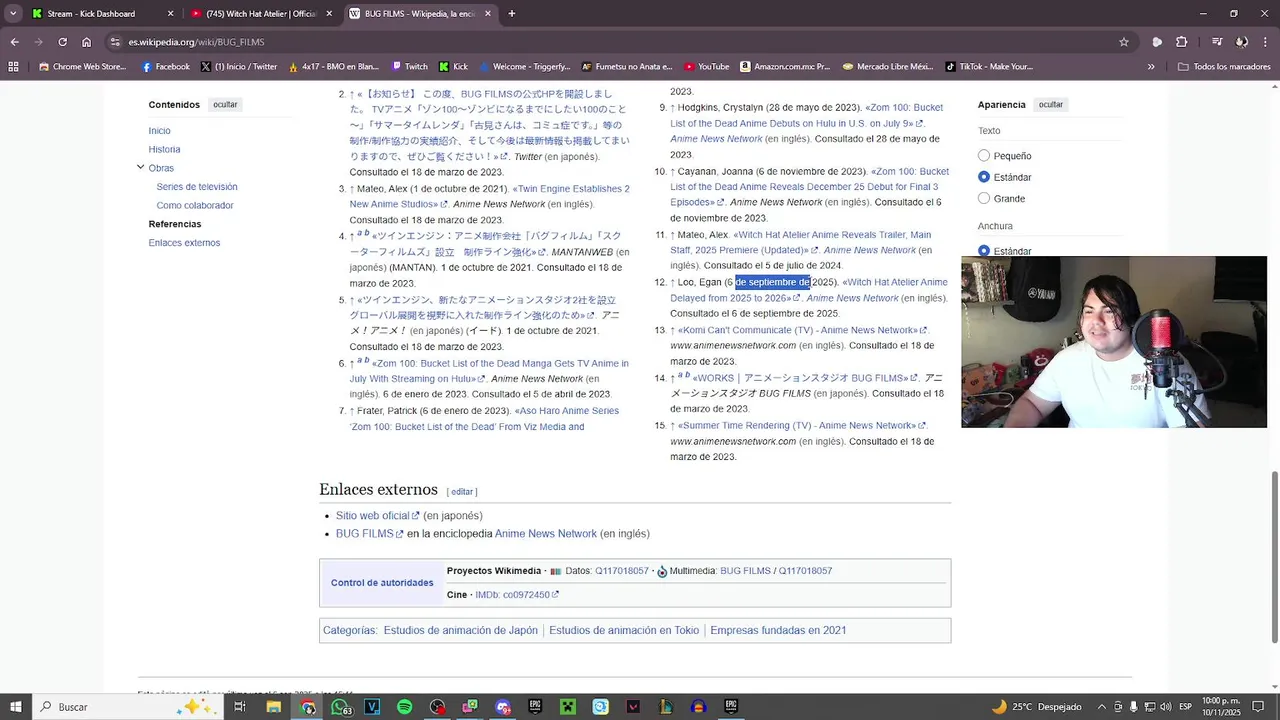1280x720 pixels.
Task: Open the Twitch bookmark
Action: [410, 67]
